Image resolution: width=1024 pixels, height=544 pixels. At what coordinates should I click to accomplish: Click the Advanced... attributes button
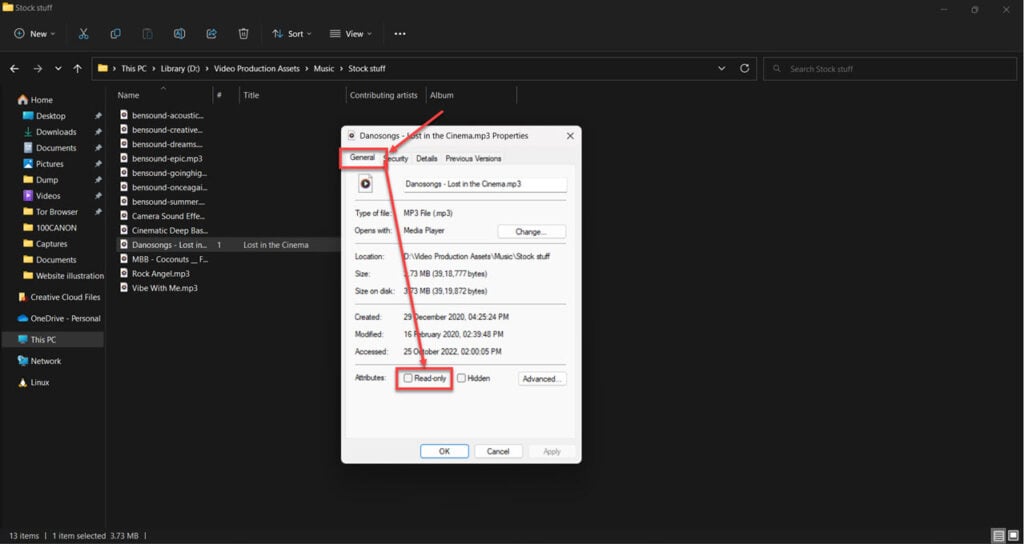[x=542, y=379]
